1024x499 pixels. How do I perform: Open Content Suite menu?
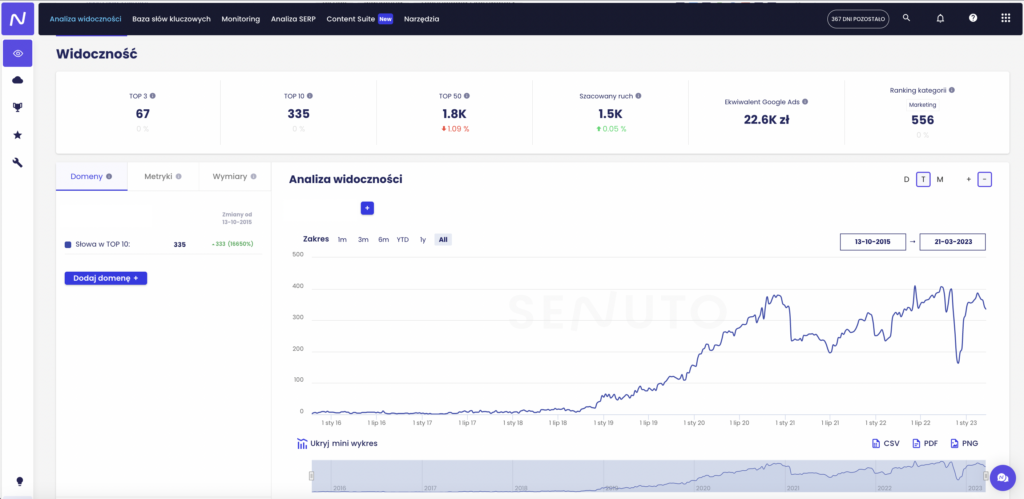pyautogui.click(x=351, y=19)
